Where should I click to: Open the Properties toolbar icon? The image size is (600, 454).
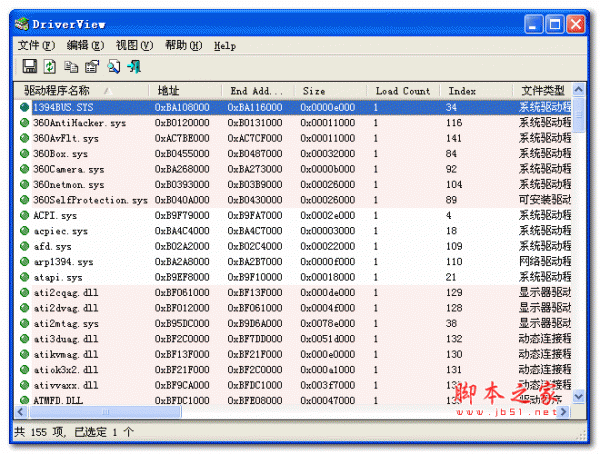(x=92, y=67)
